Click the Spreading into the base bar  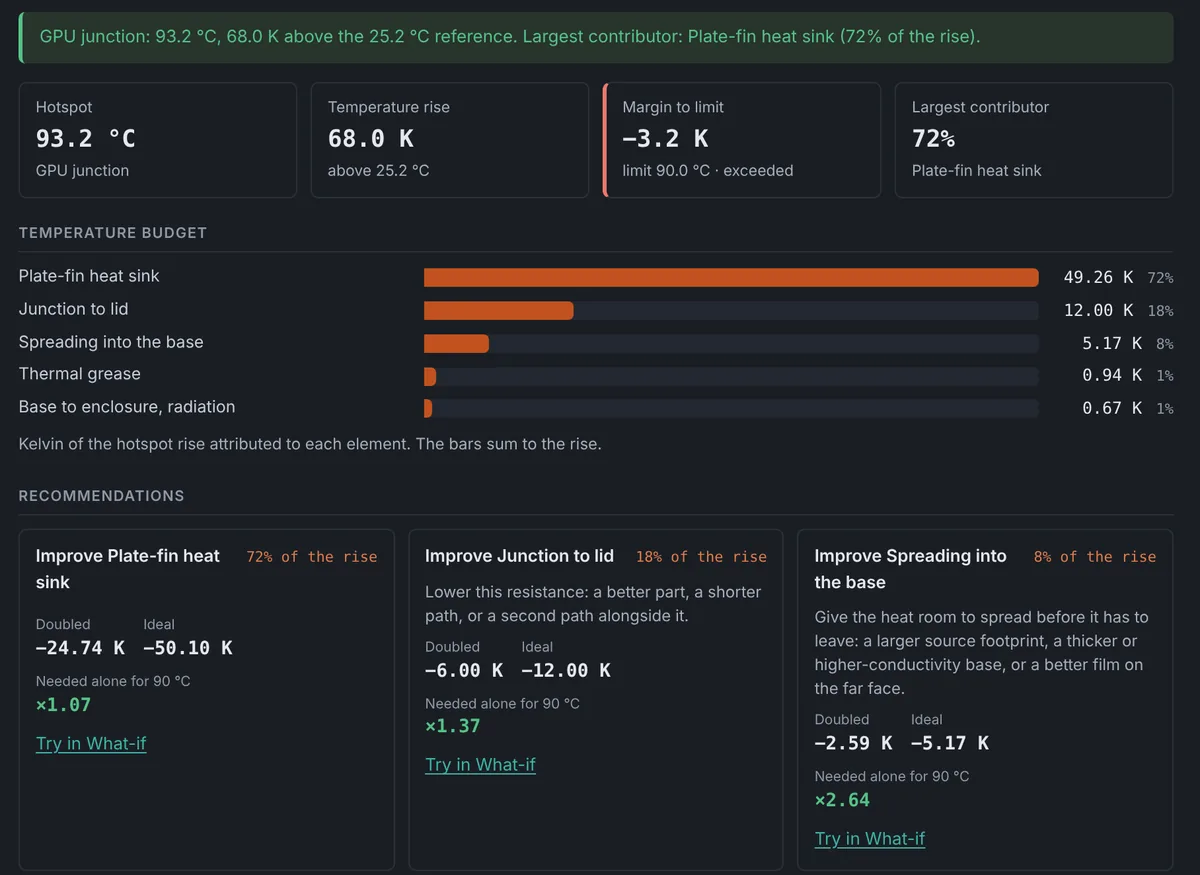(x=731, y=343)
